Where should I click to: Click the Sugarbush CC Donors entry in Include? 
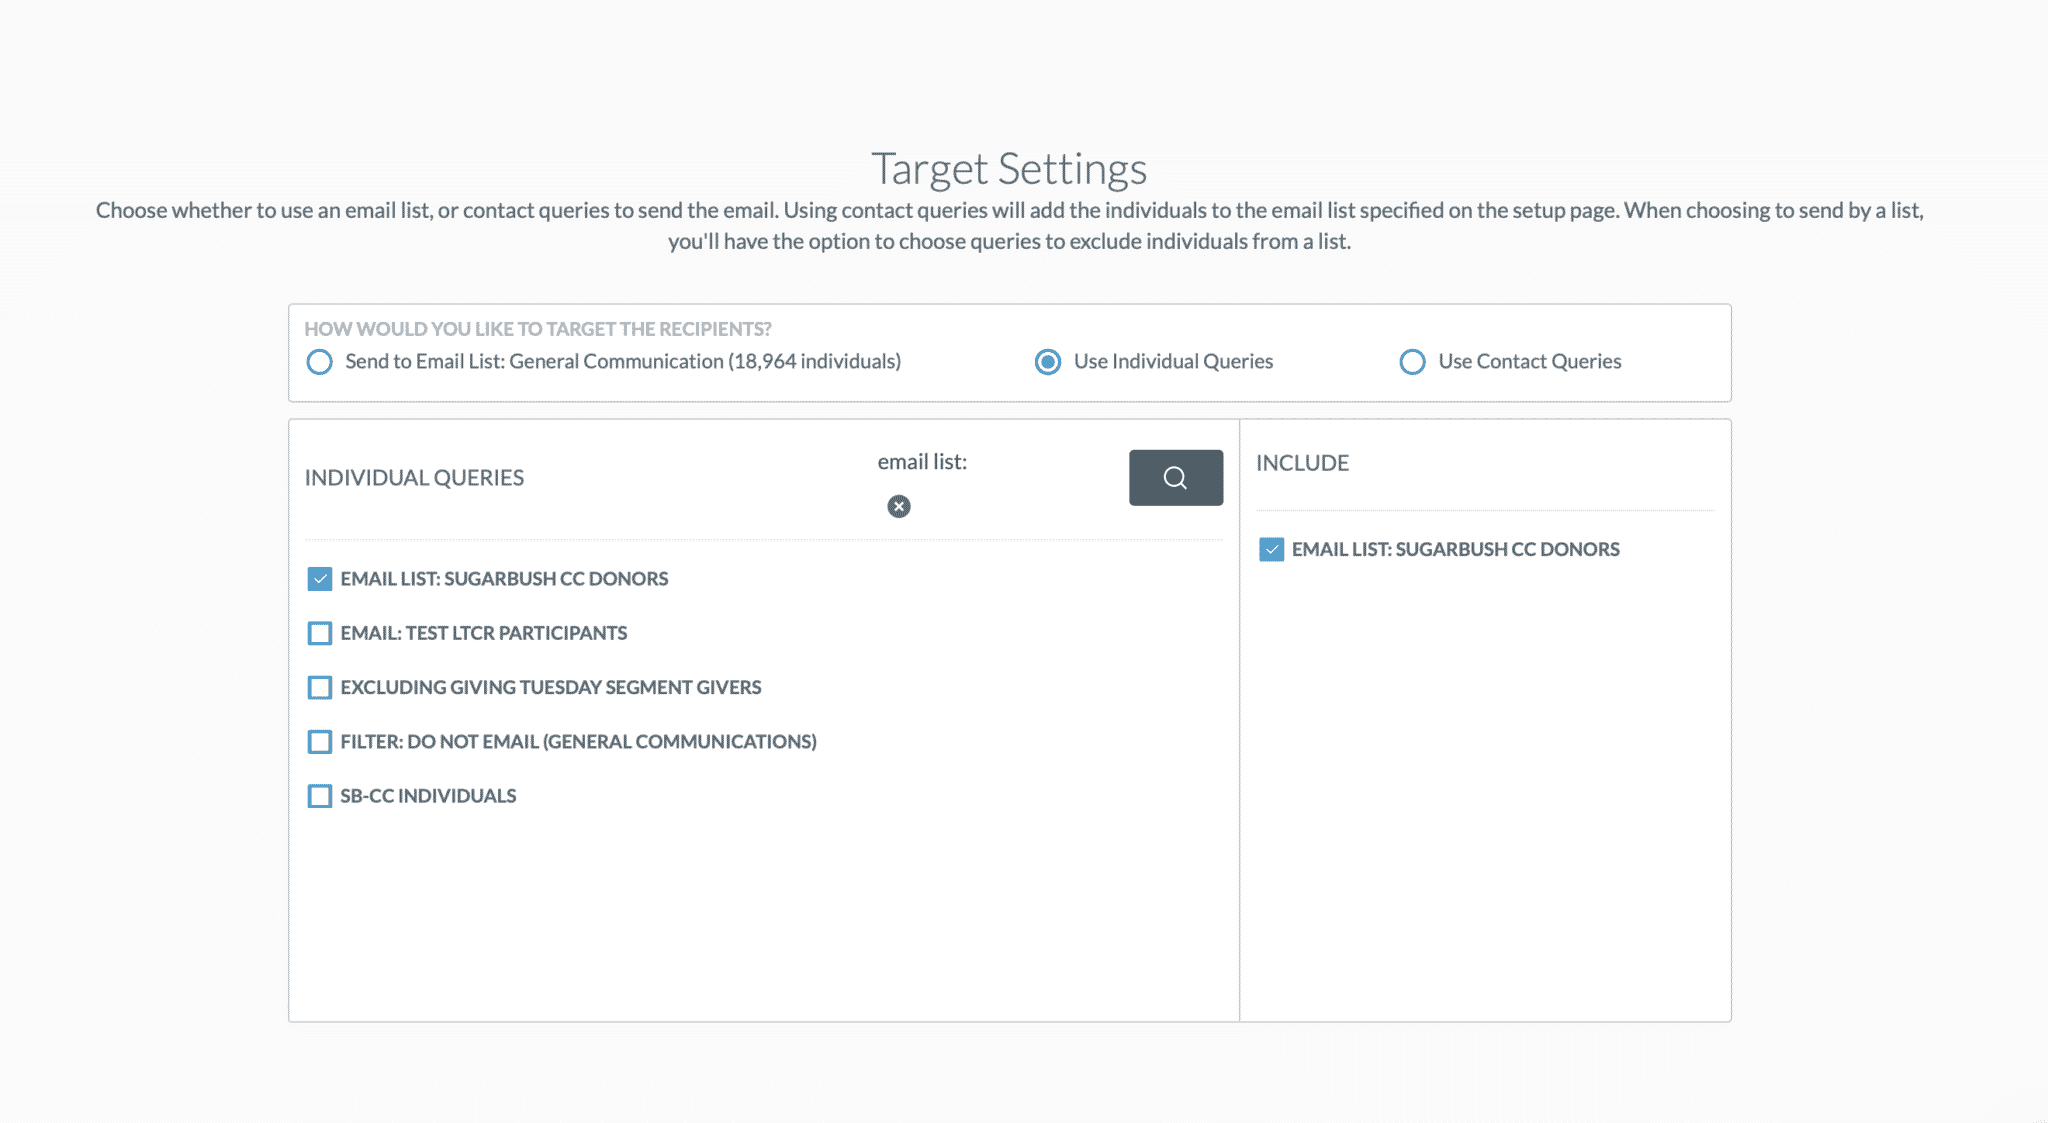[1455, 549]
